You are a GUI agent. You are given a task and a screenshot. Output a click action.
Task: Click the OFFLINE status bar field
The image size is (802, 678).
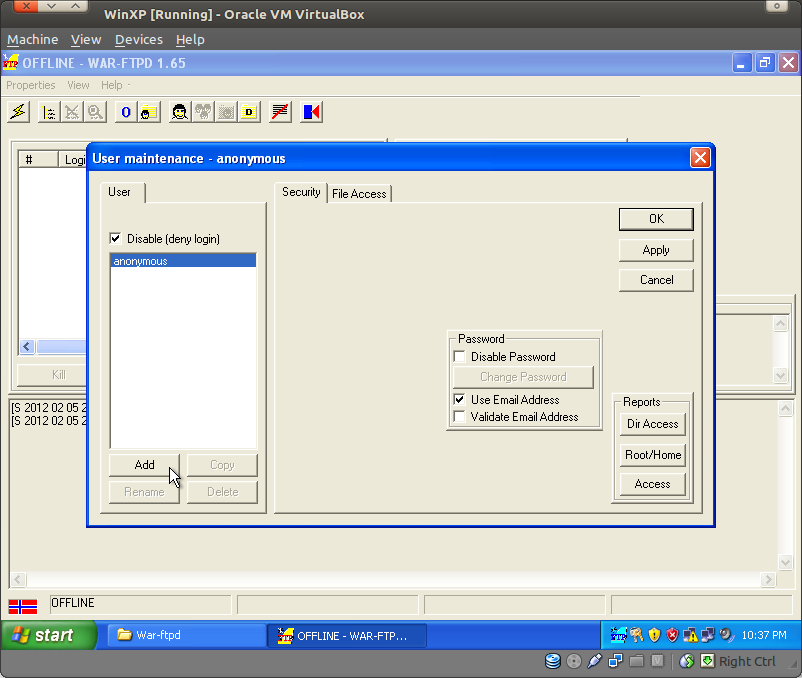click(140, 604)
